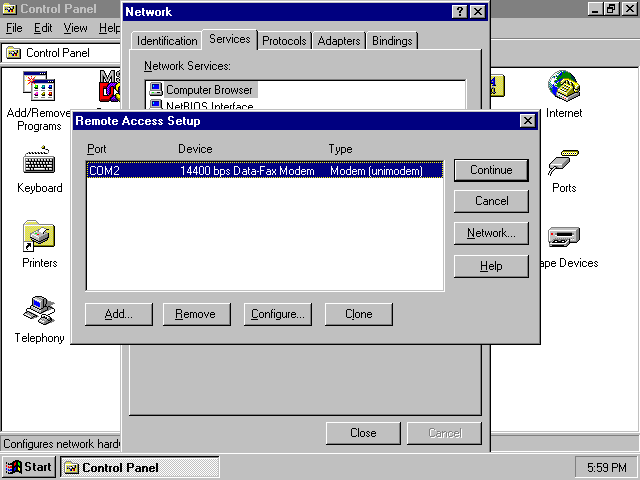Open the View menu in Control Panel
Image resolution: width=640 pixels, height=480 pixels.
(x=75, y=28)
